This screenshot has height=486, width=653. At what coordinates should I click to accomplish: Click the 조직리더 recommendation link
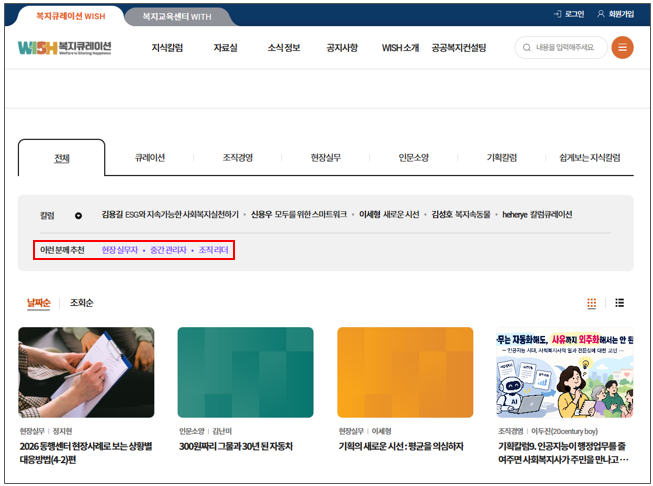(213, 250)
